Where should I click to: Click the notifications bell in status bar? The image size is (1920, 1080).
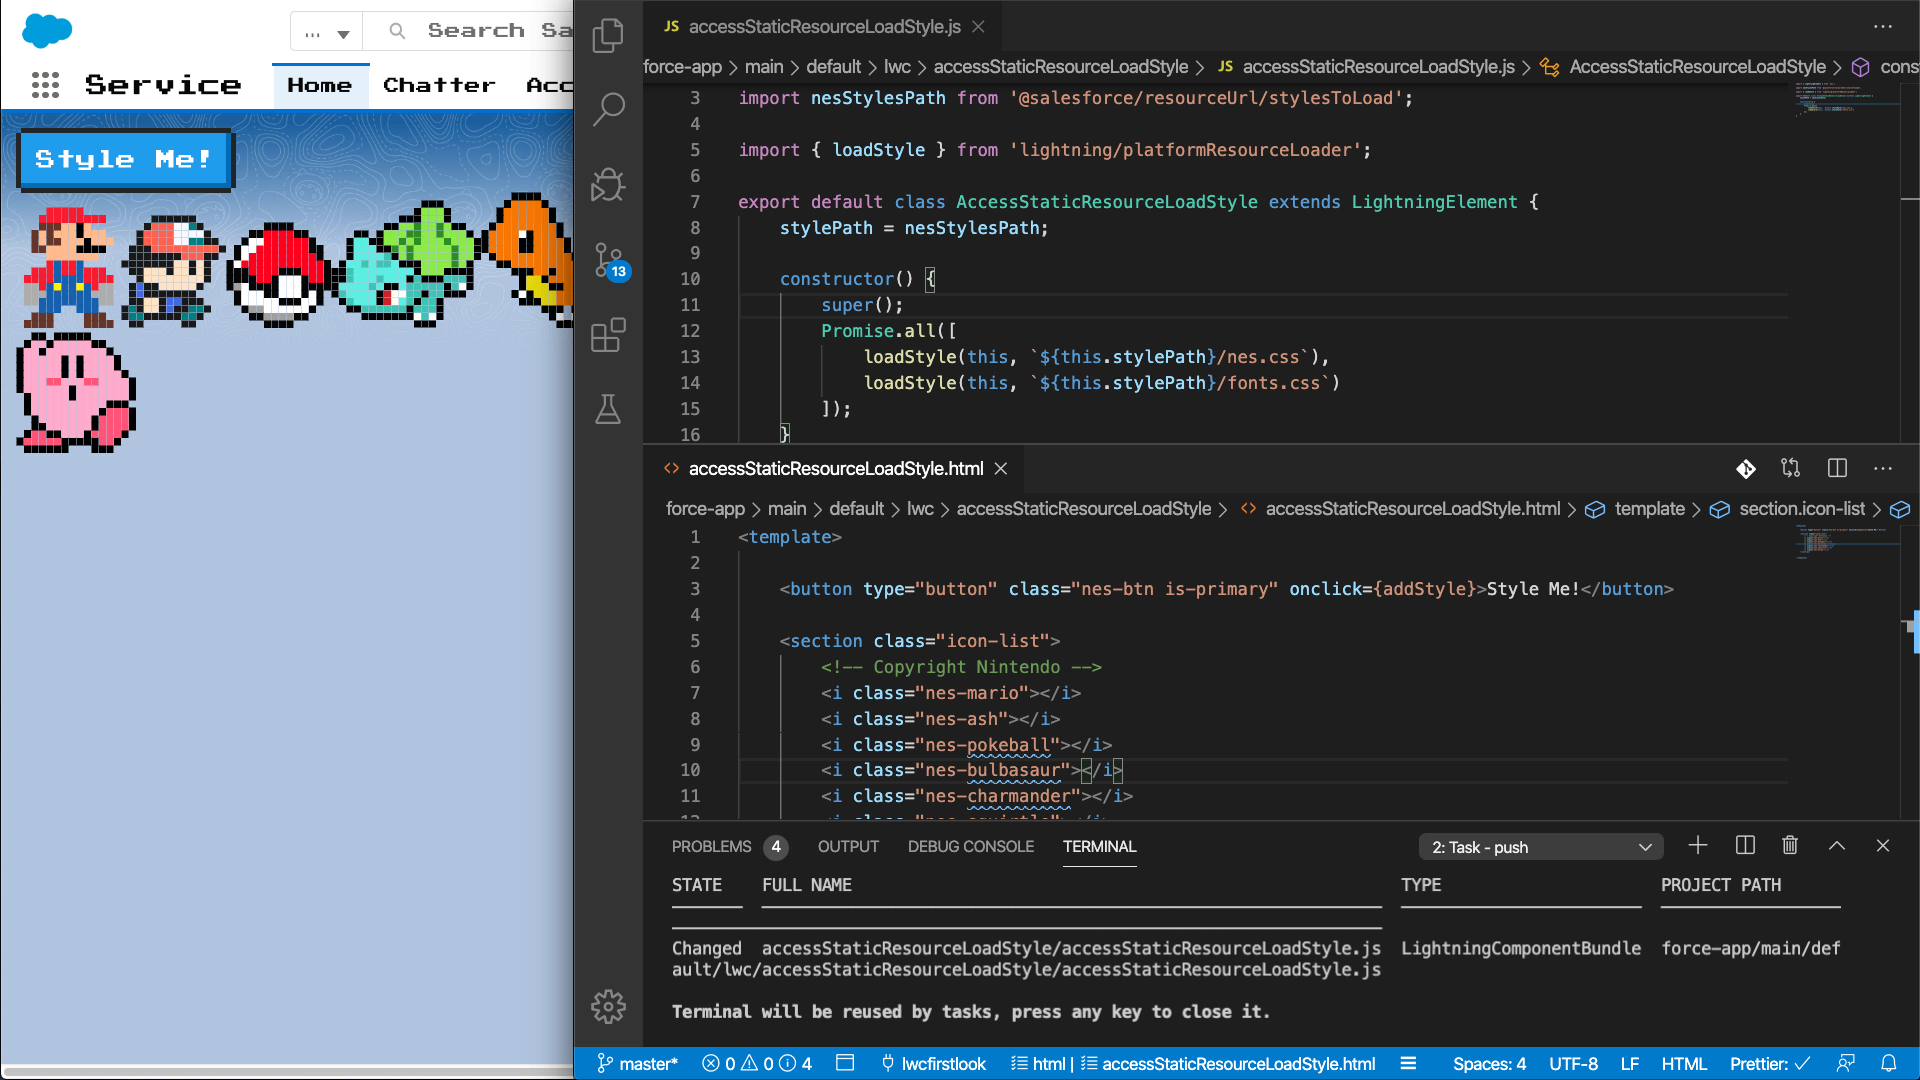click(x=1889, y=1063)
